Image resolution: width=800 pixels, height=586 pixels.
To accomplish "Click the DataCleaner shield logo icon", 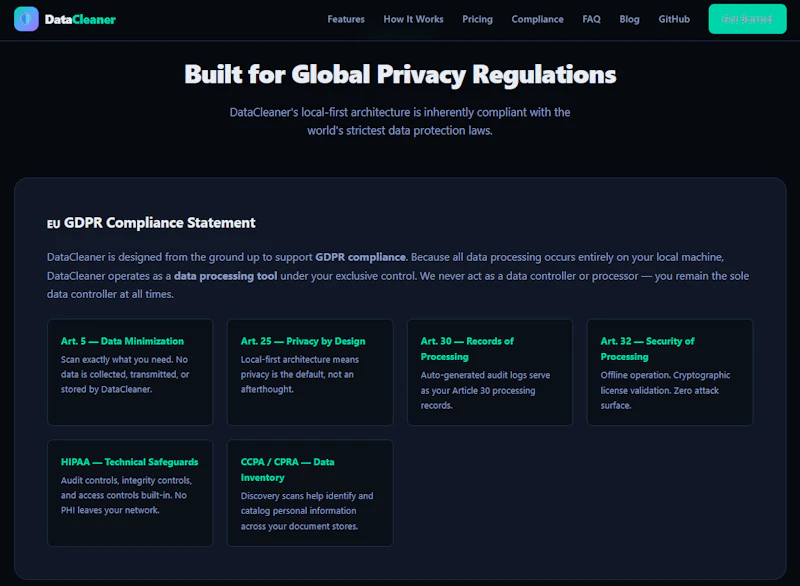I will [x=26, y=19].
